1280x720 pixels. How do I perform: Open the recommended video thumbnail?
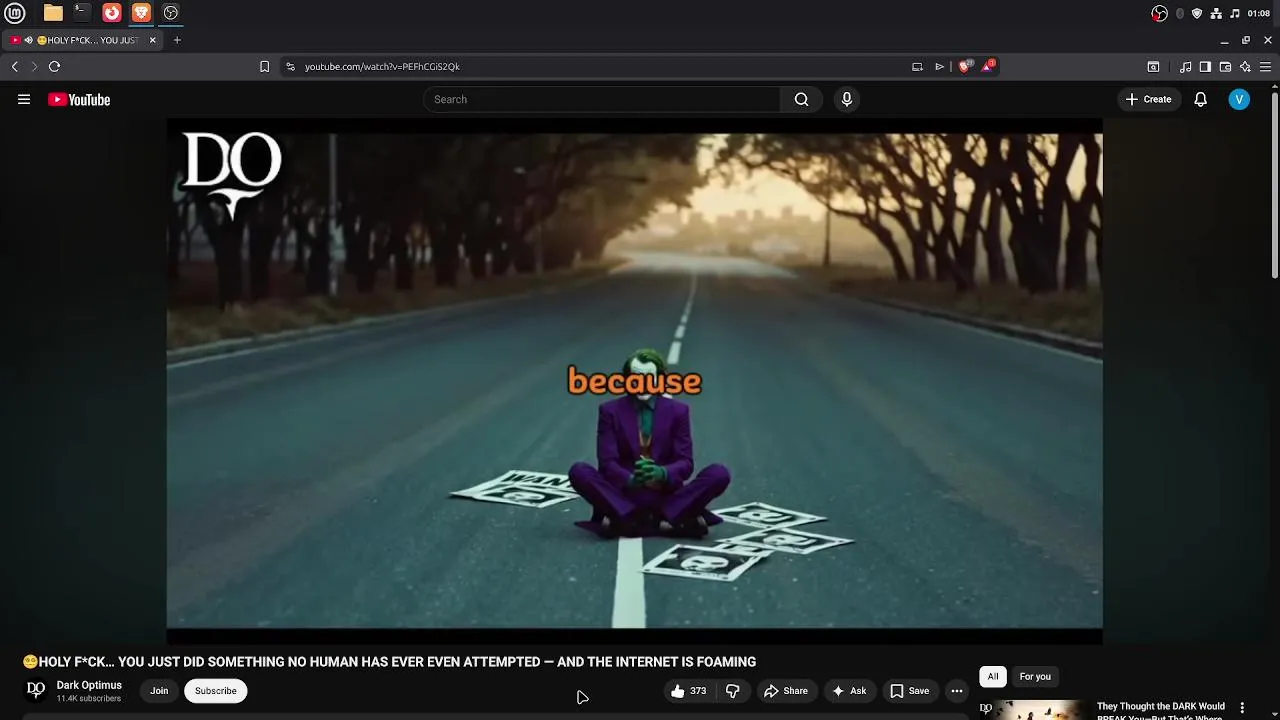pos(1037,710)
